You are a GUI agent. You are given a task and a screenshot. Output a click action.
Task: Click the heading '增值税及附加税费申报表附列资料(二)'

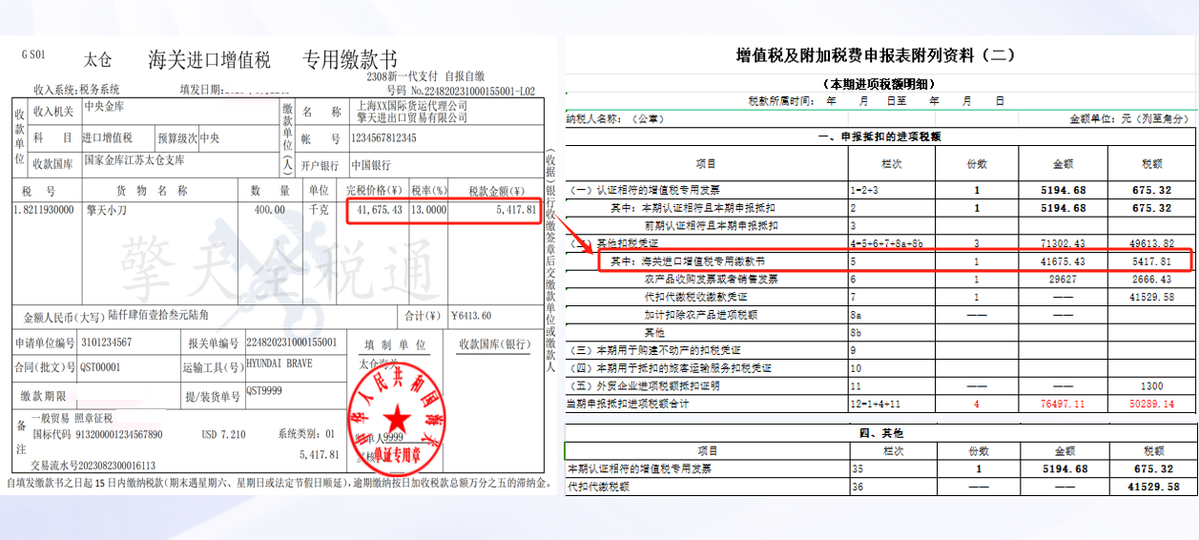(x=875, y=54)
